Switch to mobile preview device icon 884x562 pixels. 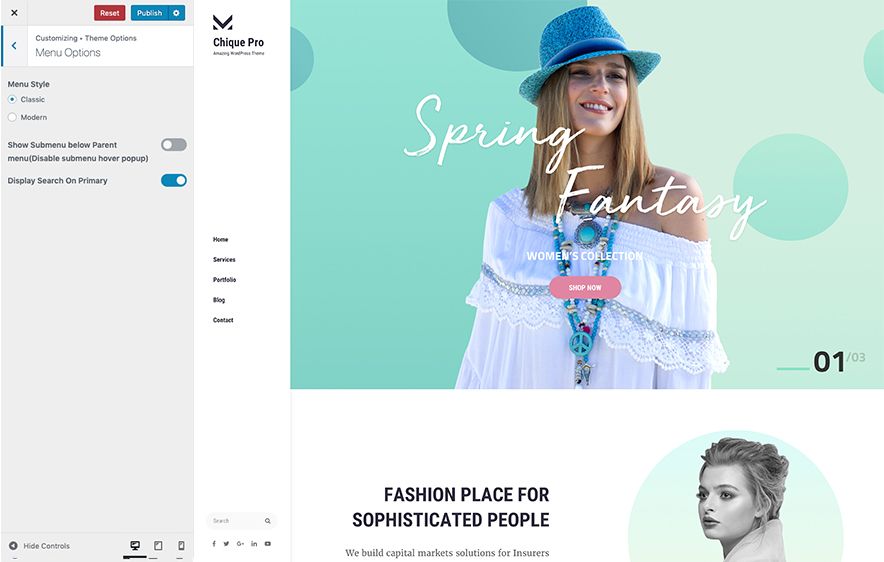coord(181,546)
